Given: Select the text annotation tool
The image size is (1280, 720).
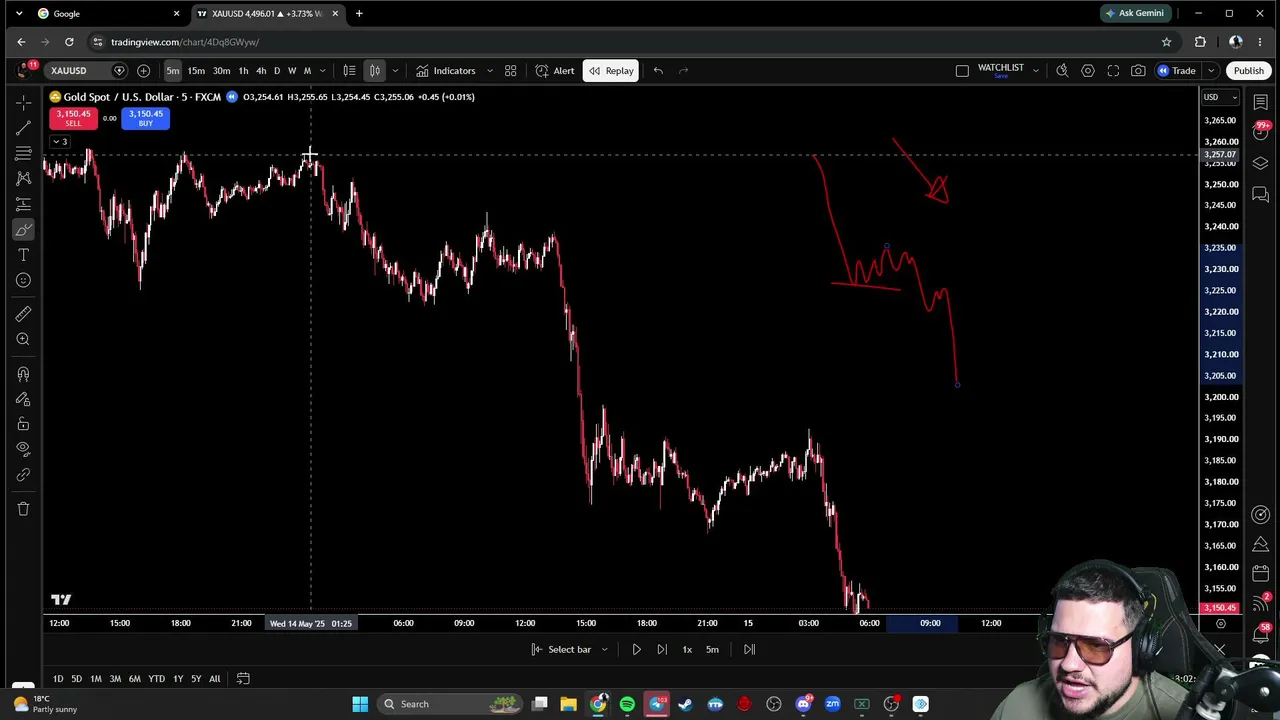Looking at the screenshot, I should tap(23, 255).
